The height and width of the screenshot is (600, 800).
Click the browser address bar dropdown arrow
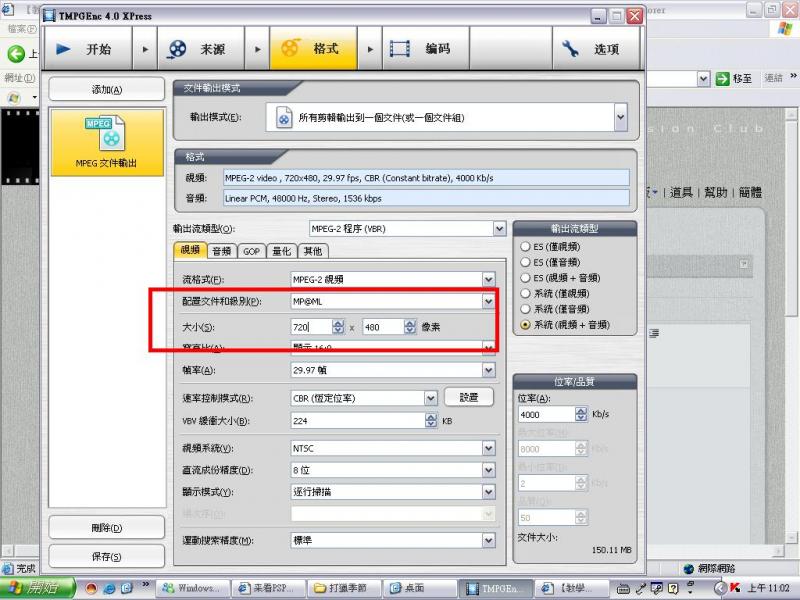pyautogui.click(x=704, y=79)
